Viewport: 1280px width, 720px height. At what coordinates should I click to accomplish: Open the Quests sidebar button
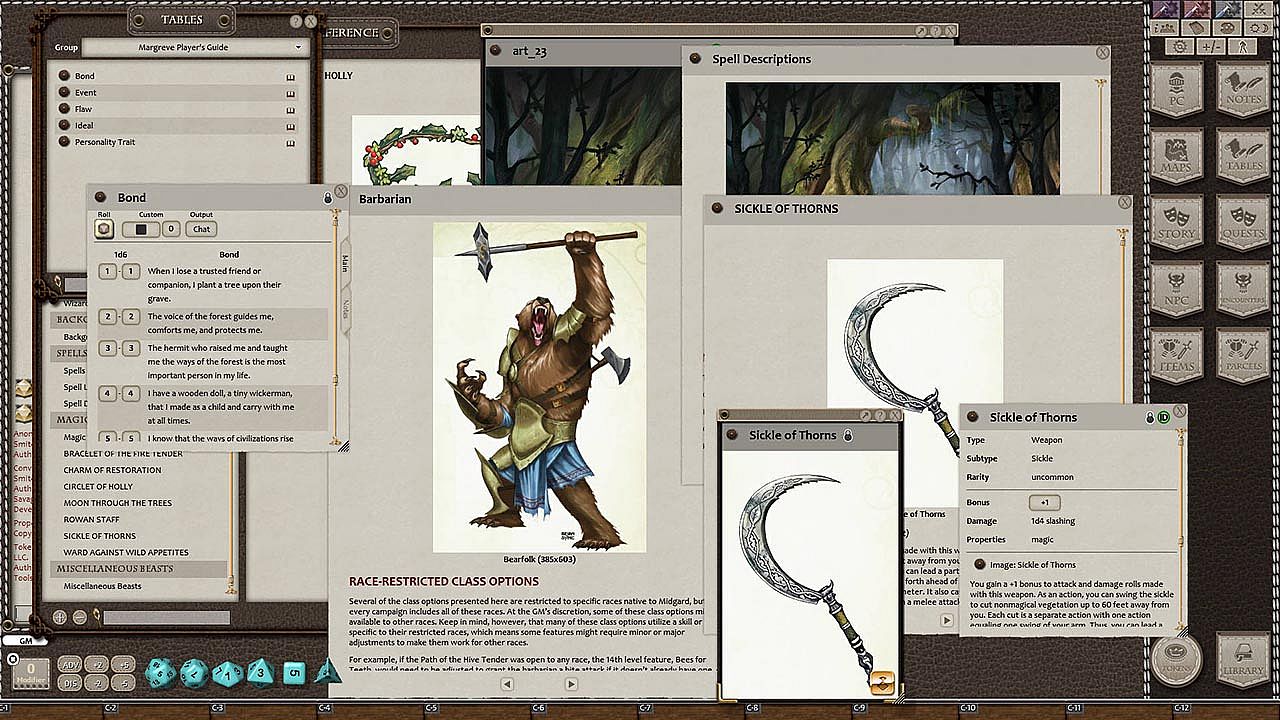click(x=1243, y=223)
